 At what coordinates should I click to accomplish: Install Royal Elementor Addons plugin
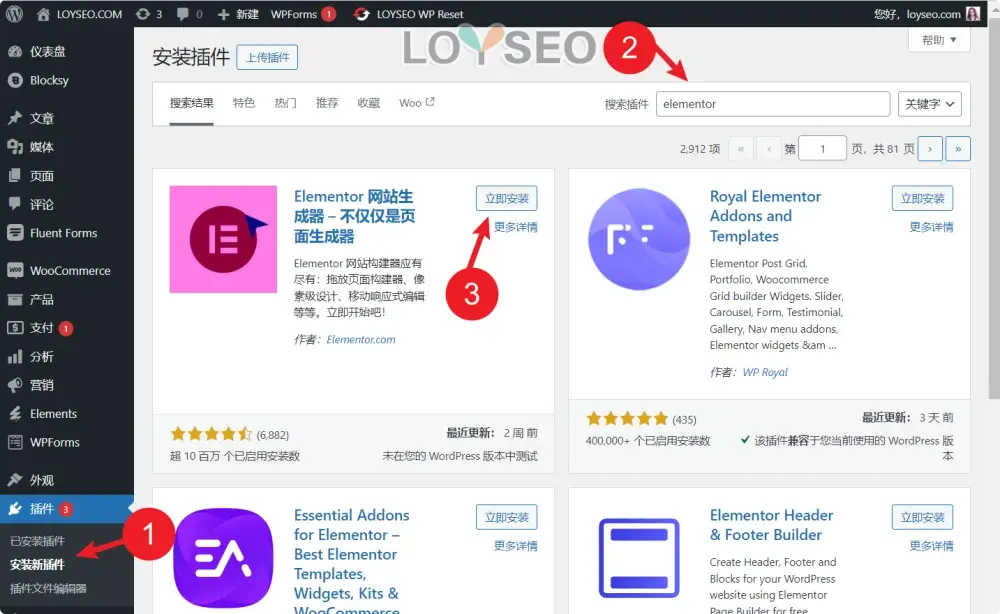pyautogui.click(x=922, y=198)
